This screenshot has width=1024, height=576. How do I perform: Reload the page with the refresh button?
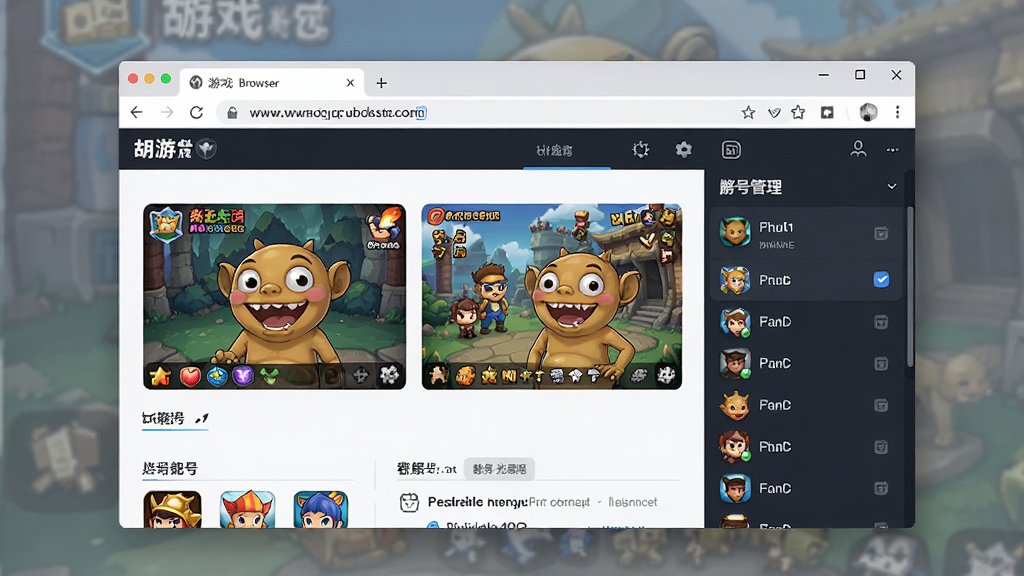tap(197, 112)
